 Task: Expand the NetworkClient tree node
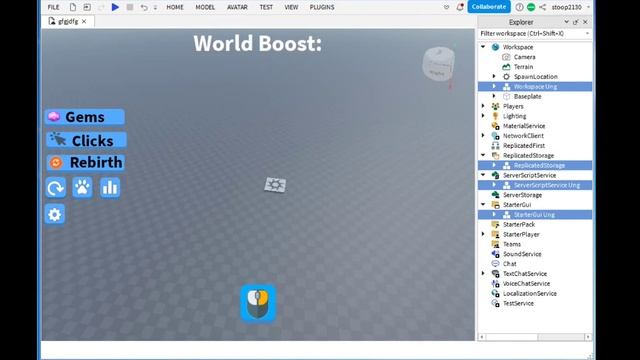pos(483,136)
